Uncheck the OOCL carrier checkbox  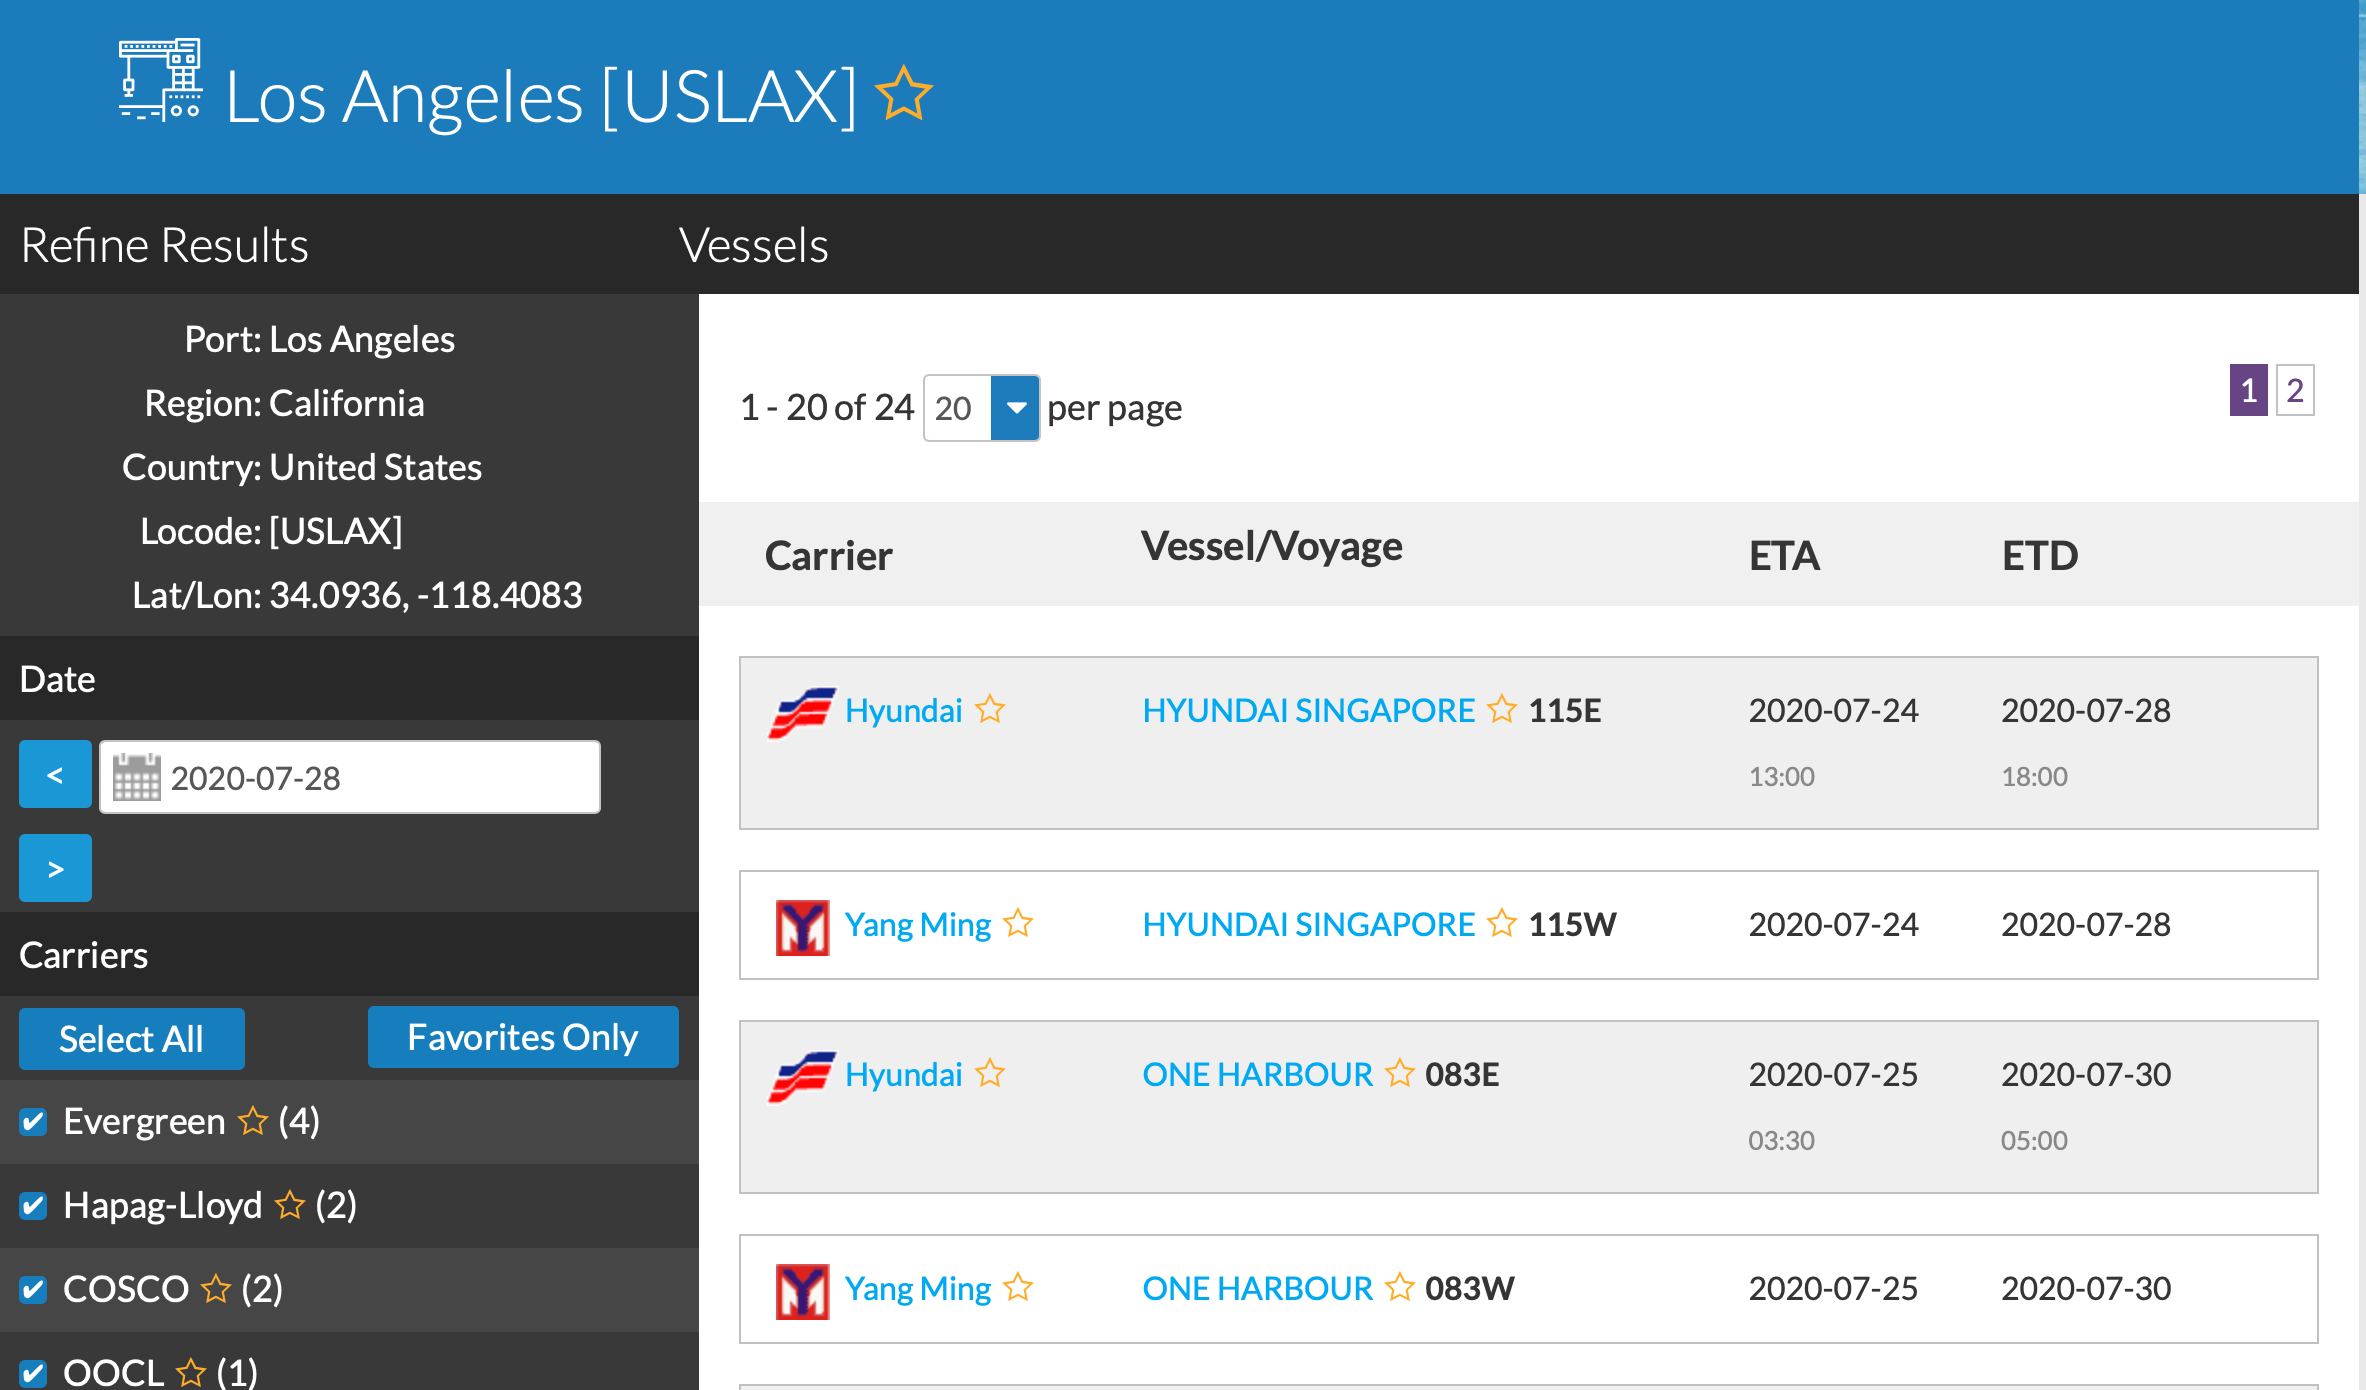(33, 1374)
